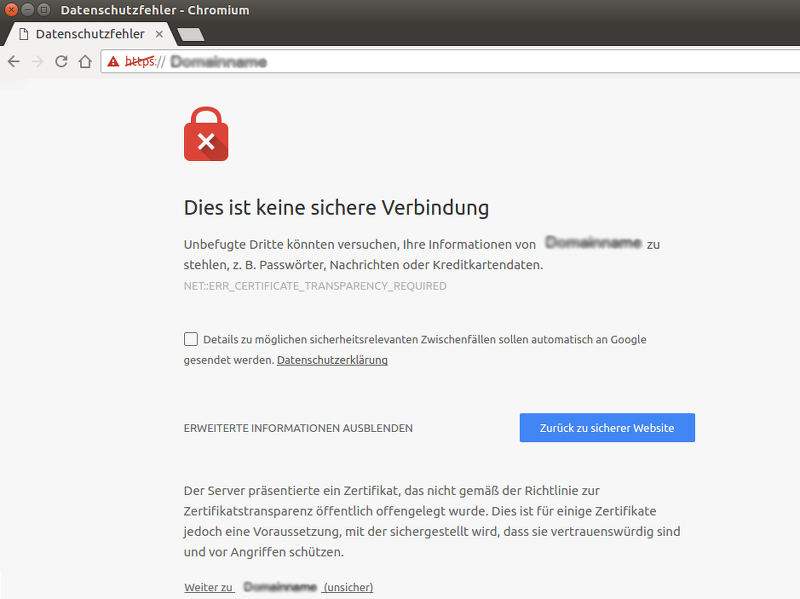Screen dimensions: 800x599
Task: Reload the page with the refresh icon
Action: [x=61, y=62]
